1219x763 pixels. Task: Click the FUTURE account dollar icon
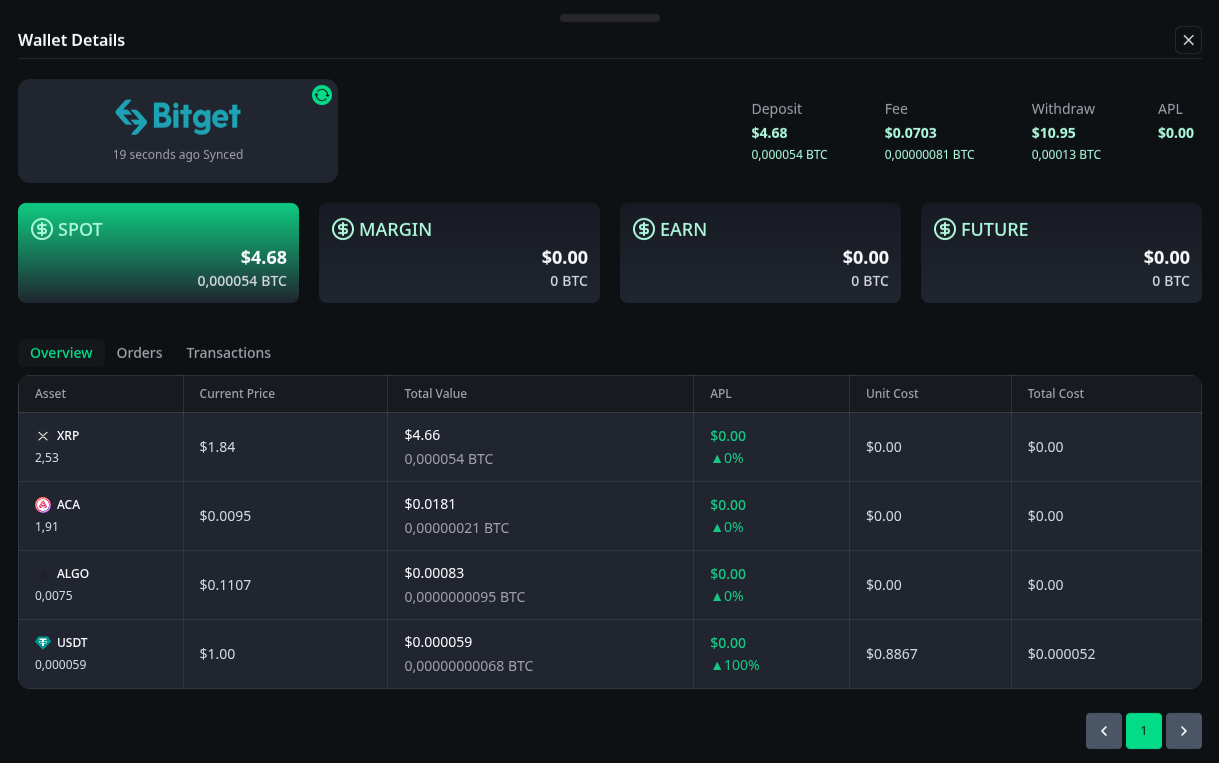click(x=945, y=229)
